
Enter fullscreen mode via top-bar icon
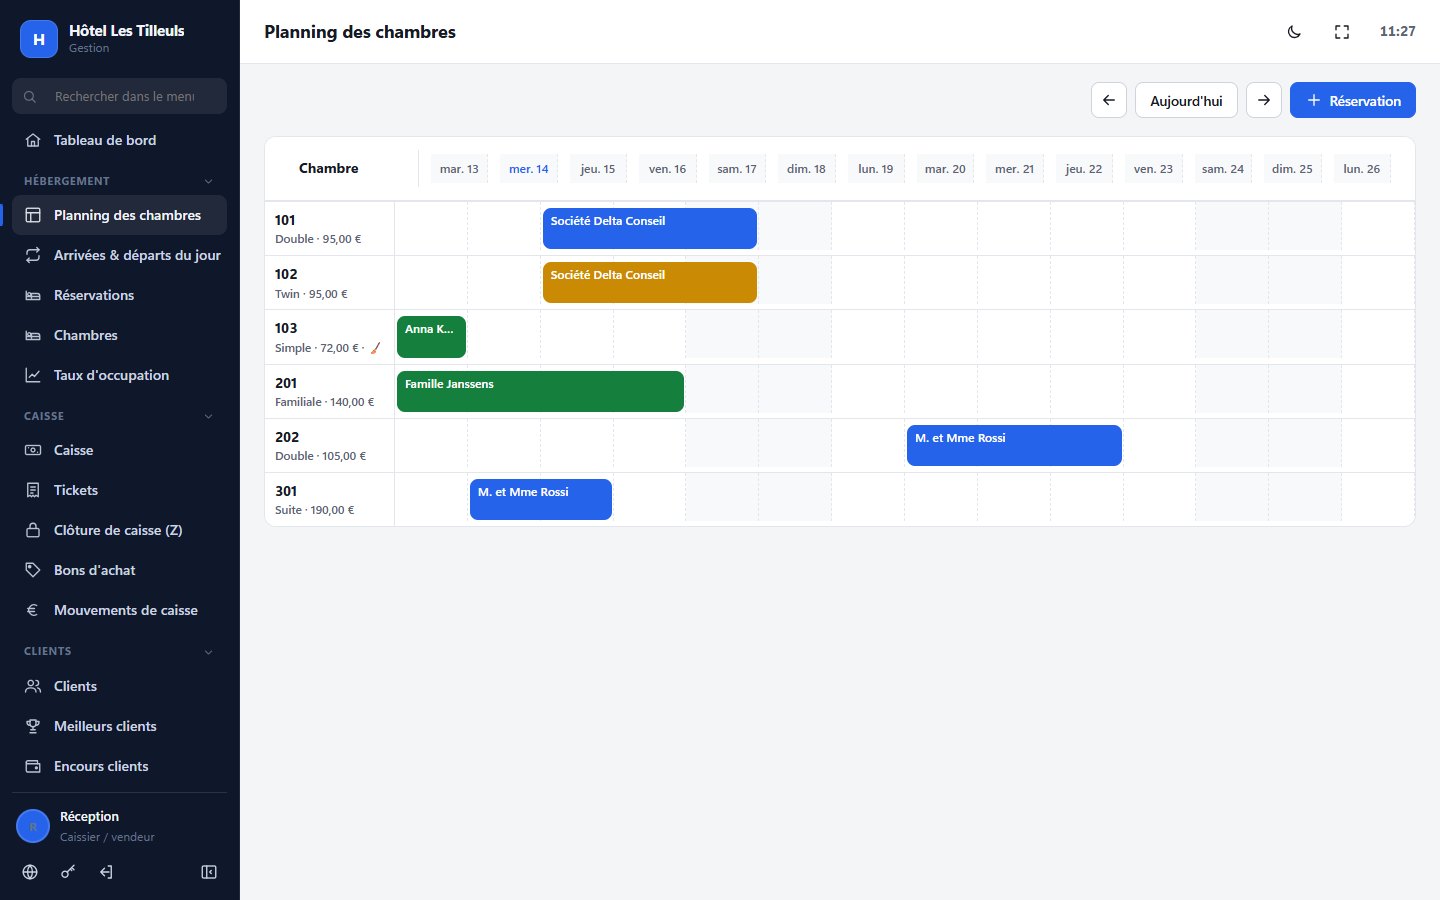[x=1342, y=32]
